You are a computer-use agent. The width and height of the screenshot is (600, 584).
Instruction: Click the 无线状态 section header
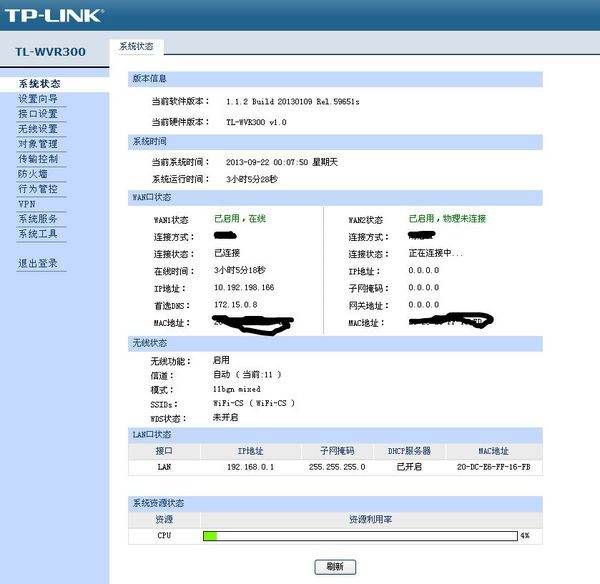[x=335, y=343]
